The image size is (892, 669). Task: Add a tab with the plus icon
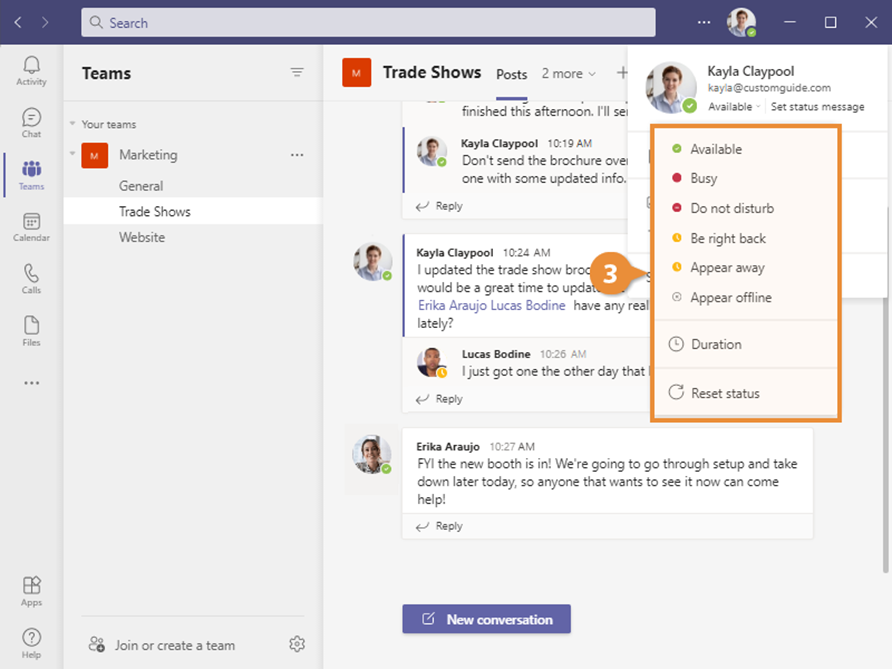tap(621, 73)
